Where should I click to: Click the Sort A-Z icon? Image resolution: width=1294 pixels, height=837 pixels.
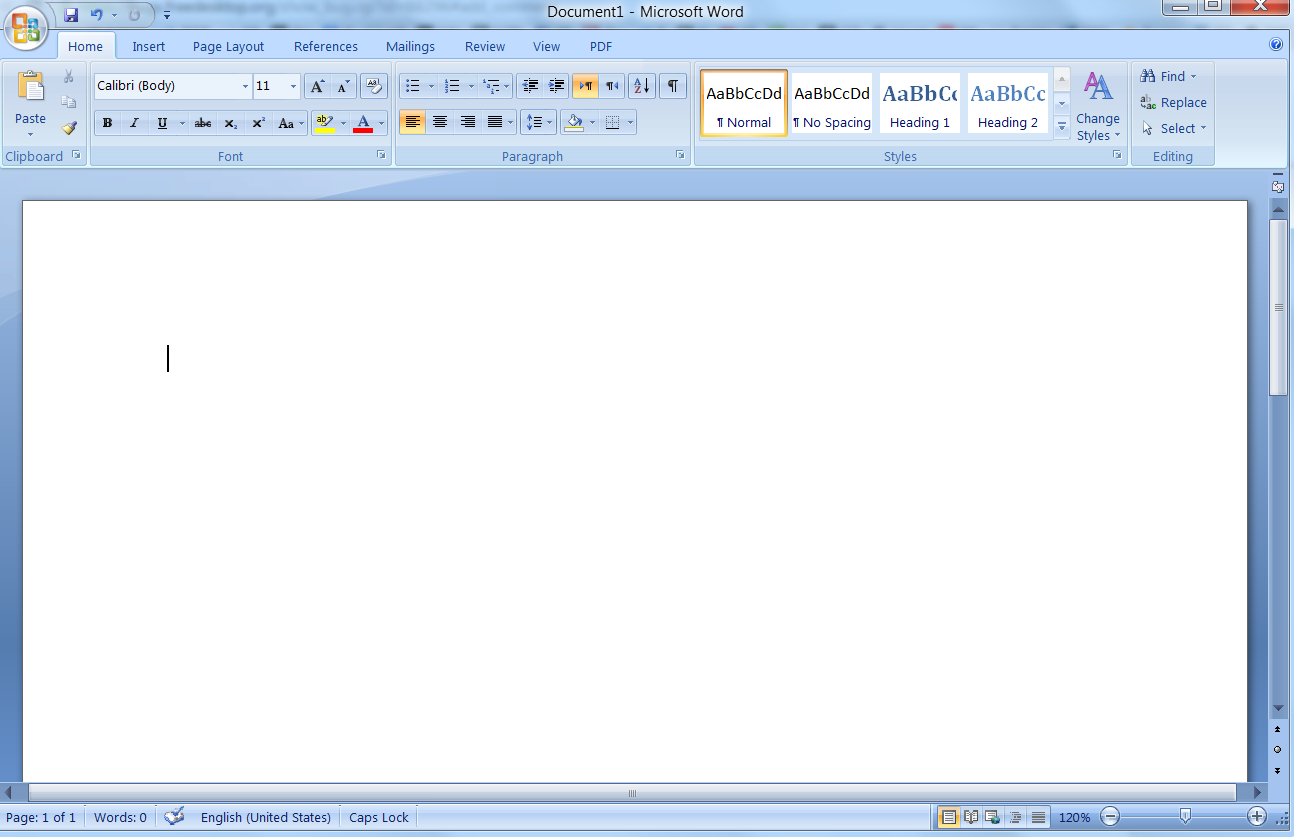pyautogui.click(x=641, y=86)
